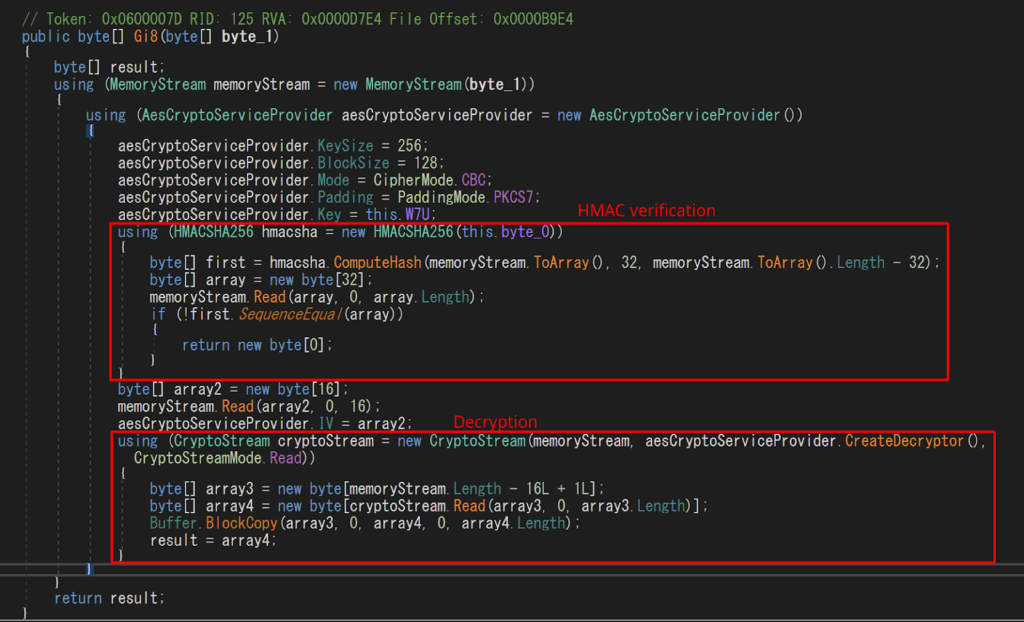The width and height of the screenshot is (1024, 622).
Task: Click the Token RID comment line
Action: 300,19
